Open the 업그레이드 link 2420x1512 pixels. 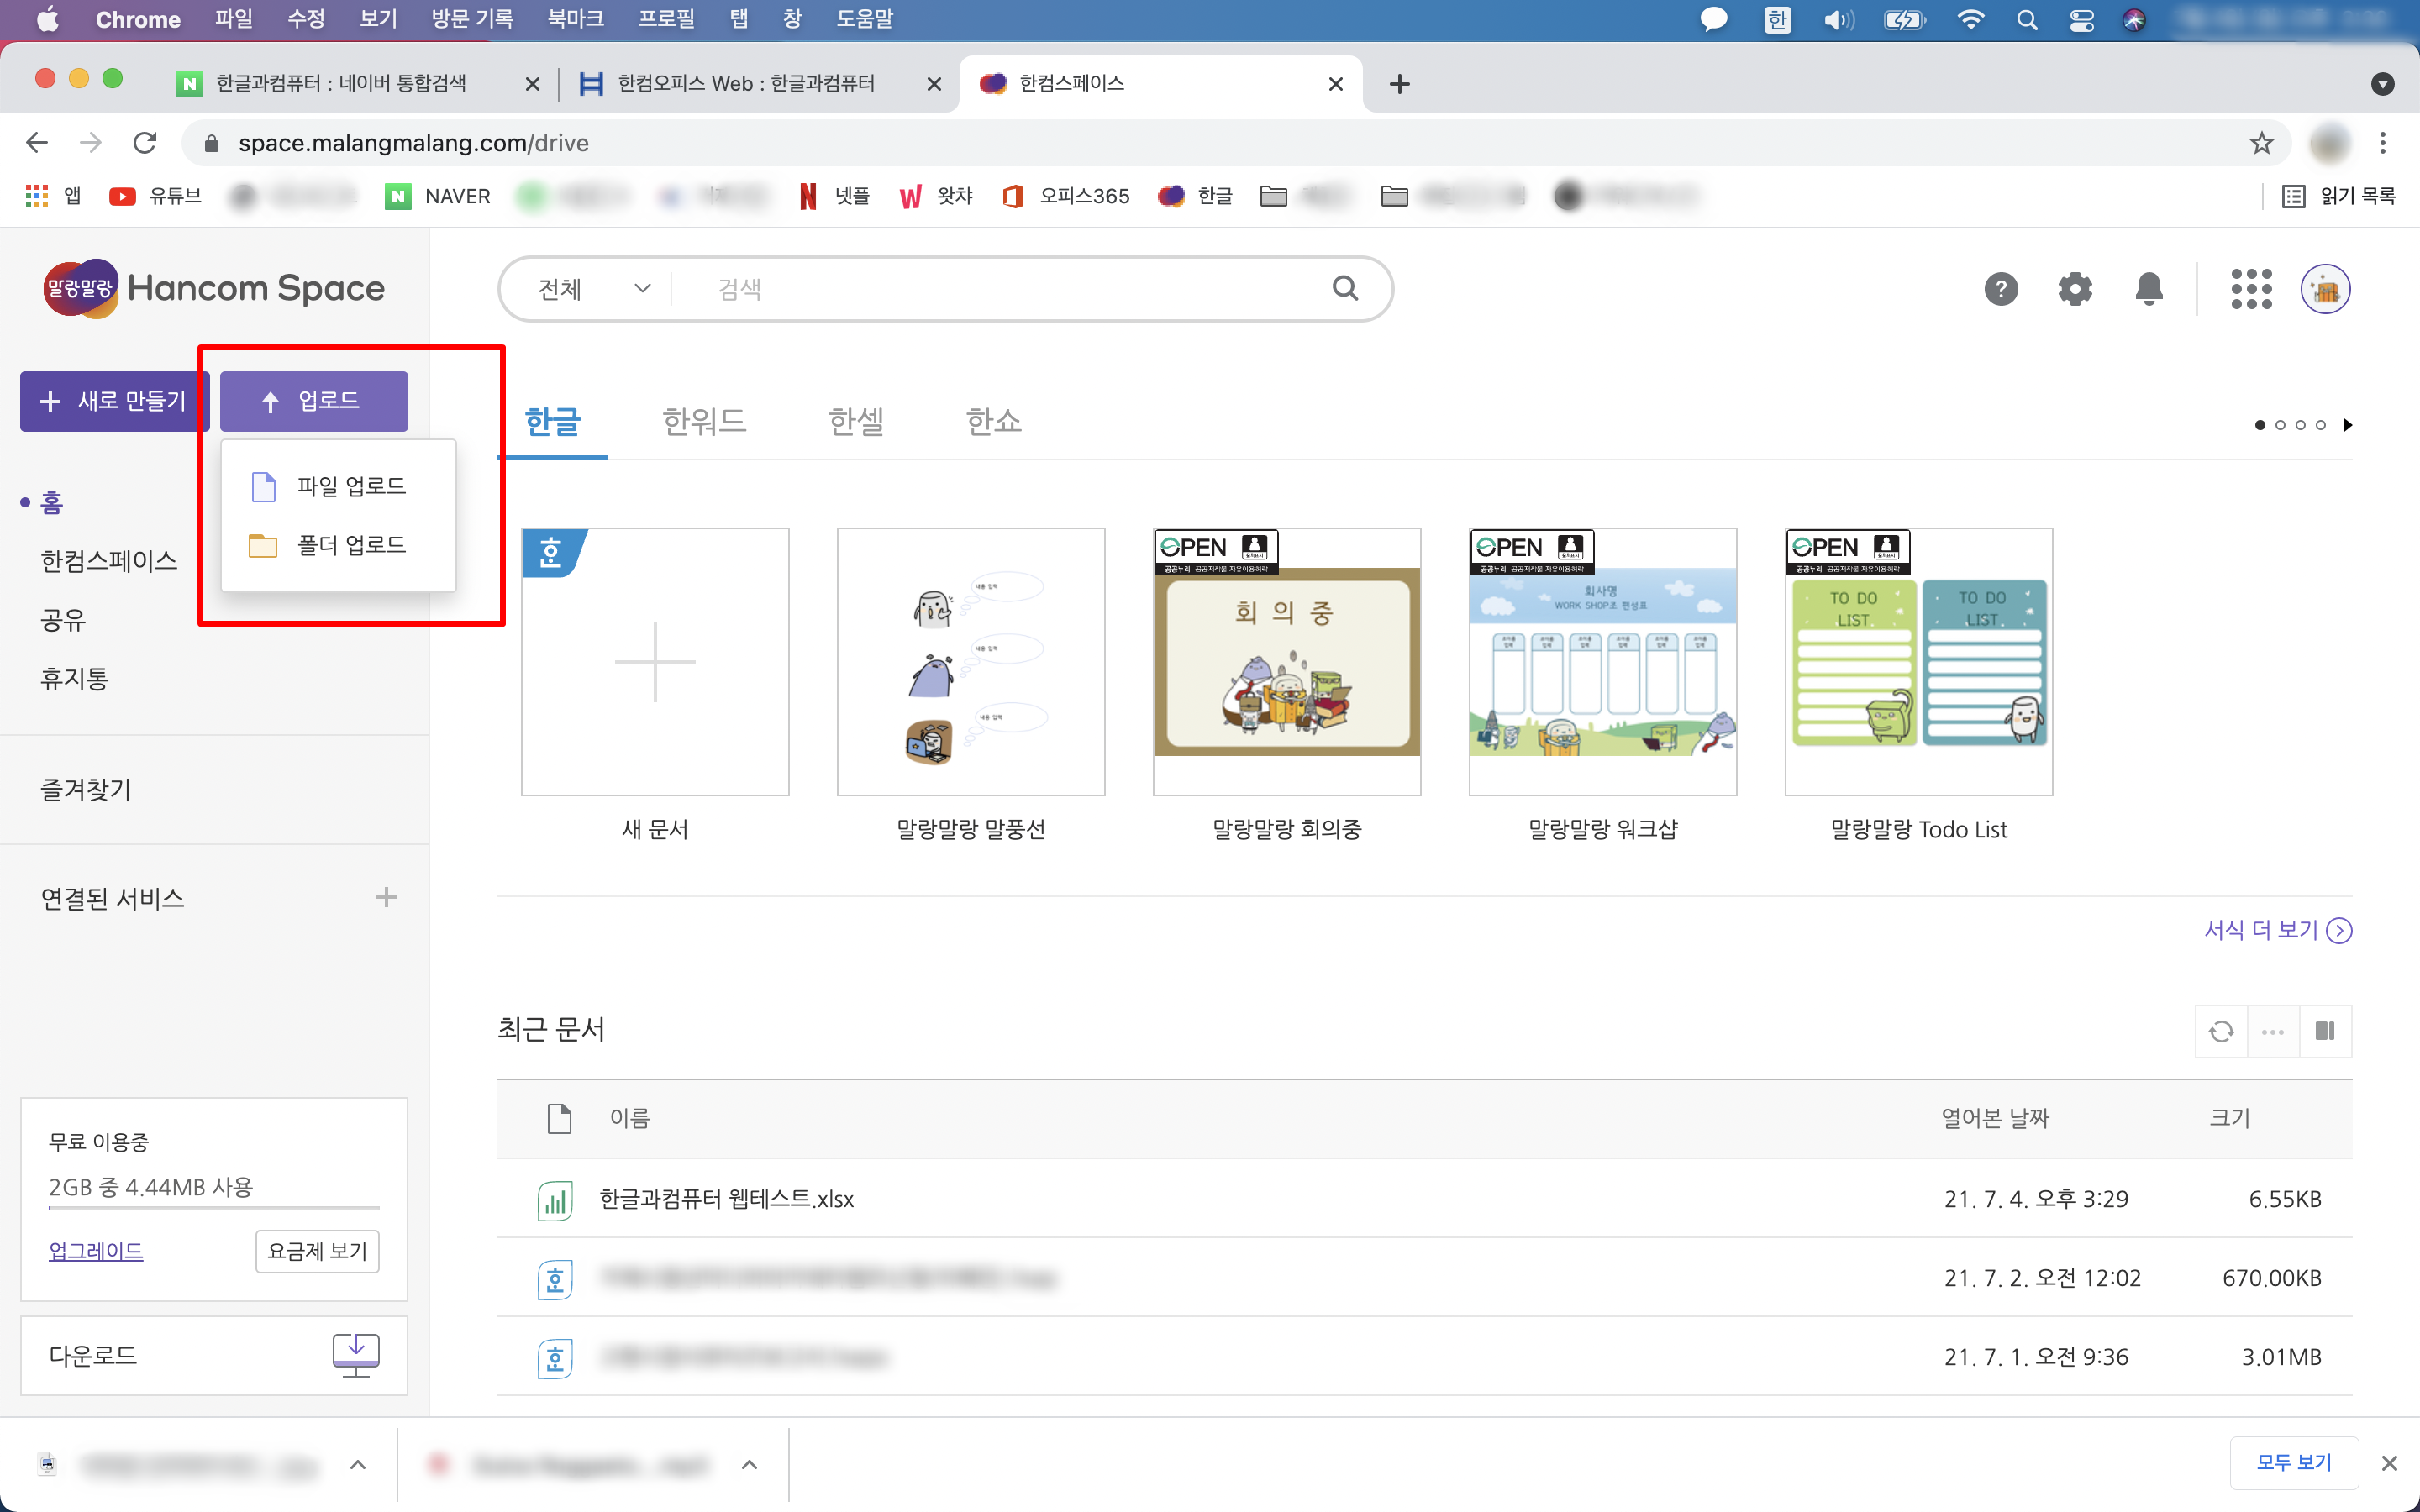tap(96, 1251)
